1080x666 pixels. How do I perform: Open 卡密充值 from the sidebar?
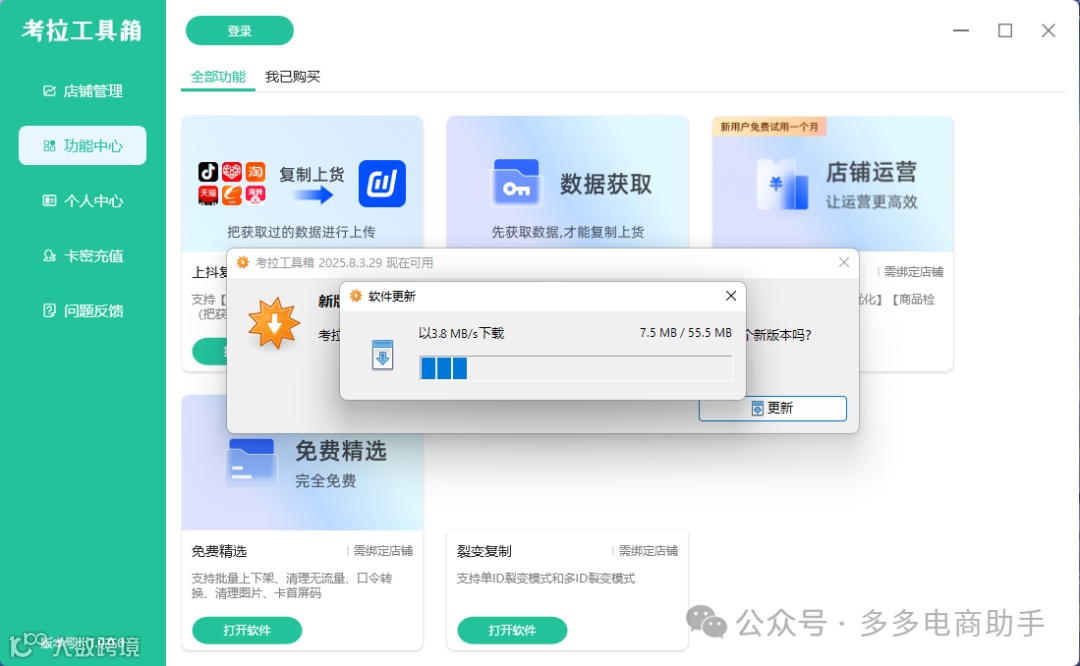83,256
